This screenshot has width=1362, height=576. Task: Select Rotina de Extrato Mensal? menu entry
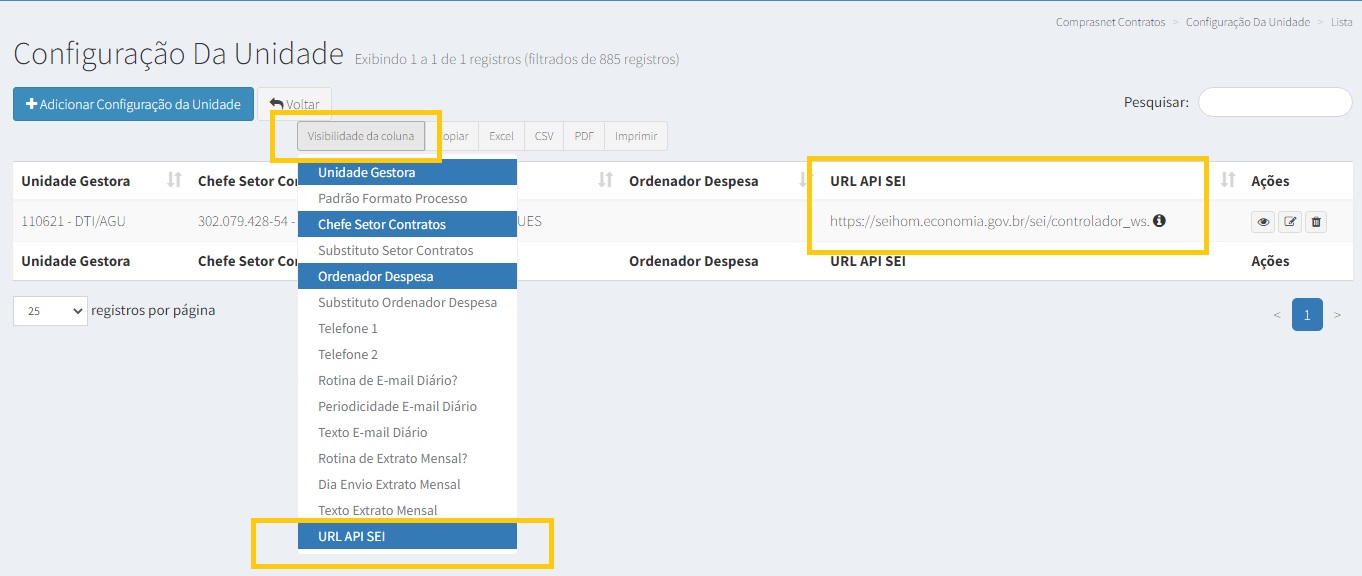click(407, 458)
